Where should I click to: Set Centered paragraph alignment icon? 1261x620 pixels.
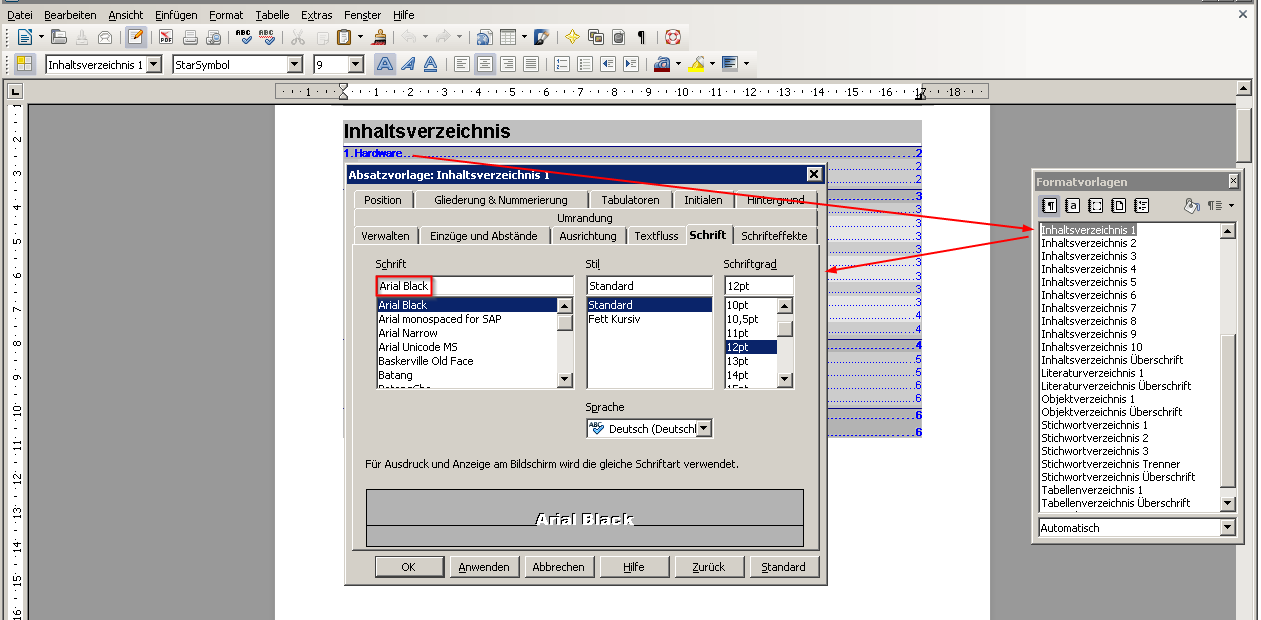point(485,64)
